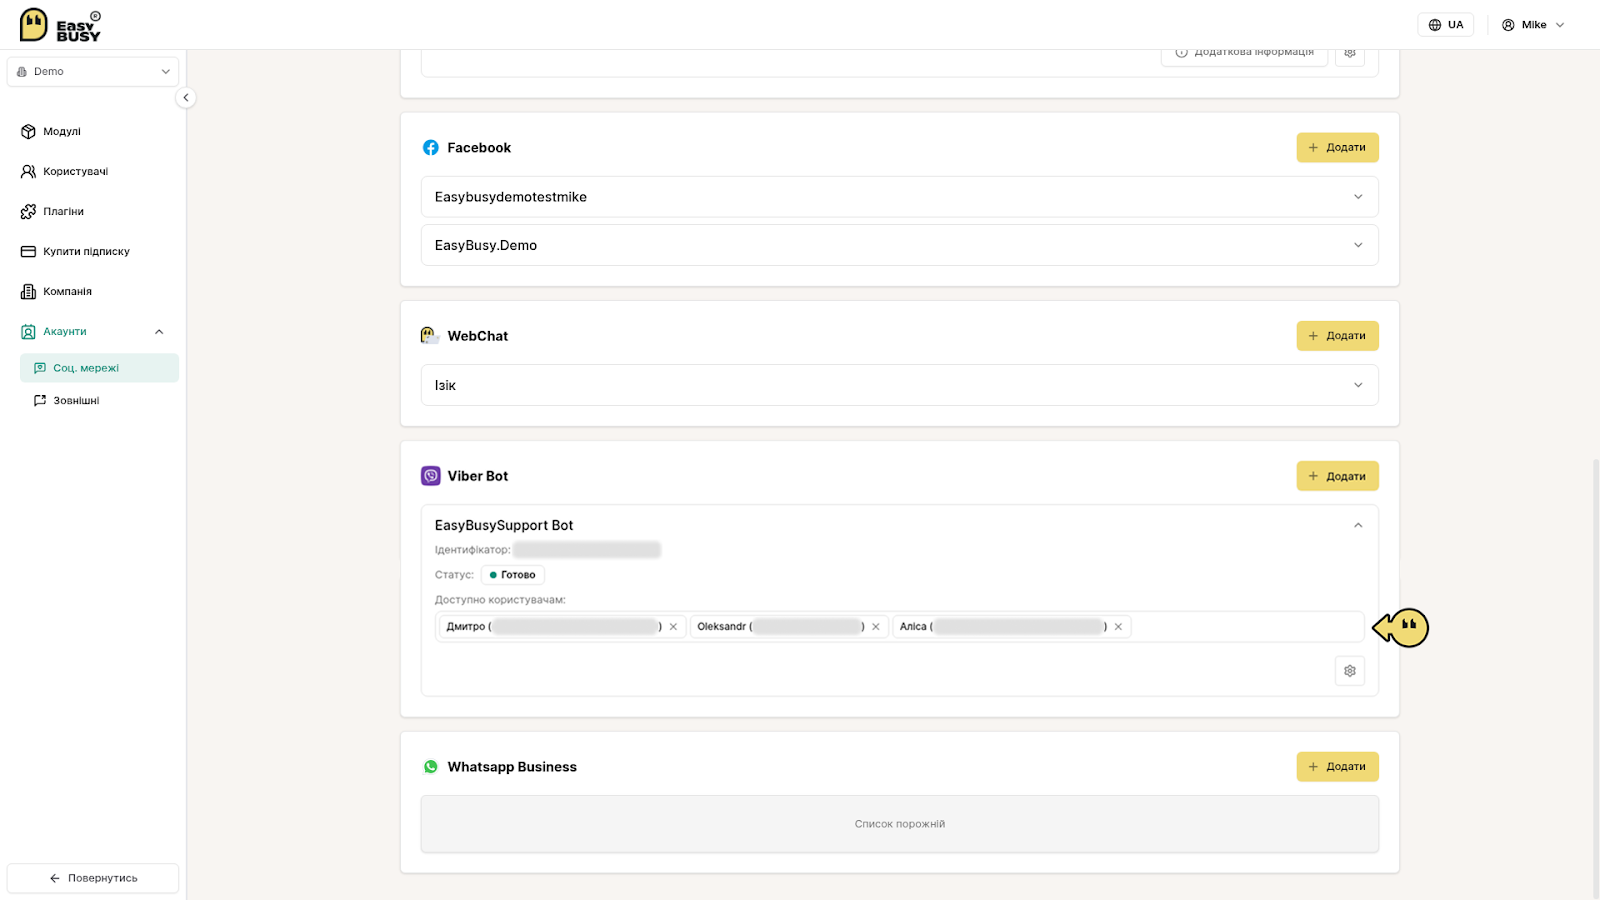Viewport: 1600px width, 900px height.
Task: Click the WebChat logo icon
Action: coord(431,336)
